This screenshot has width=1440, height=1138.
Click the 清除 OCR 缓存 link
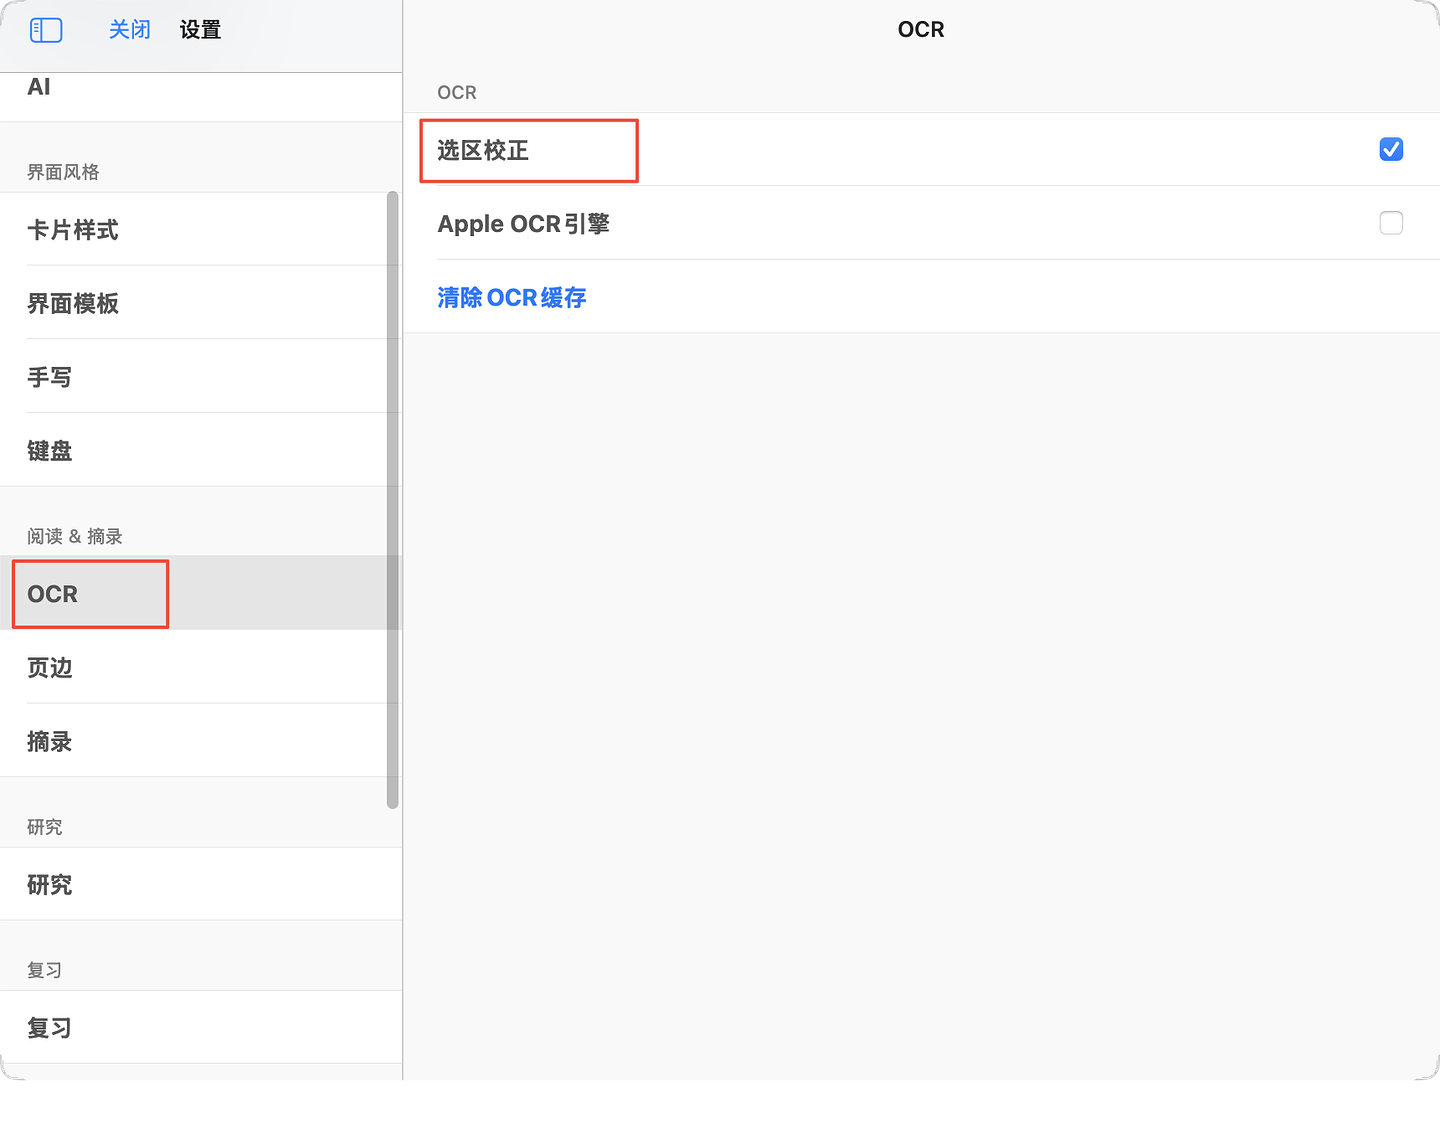[x=512, y=297]
